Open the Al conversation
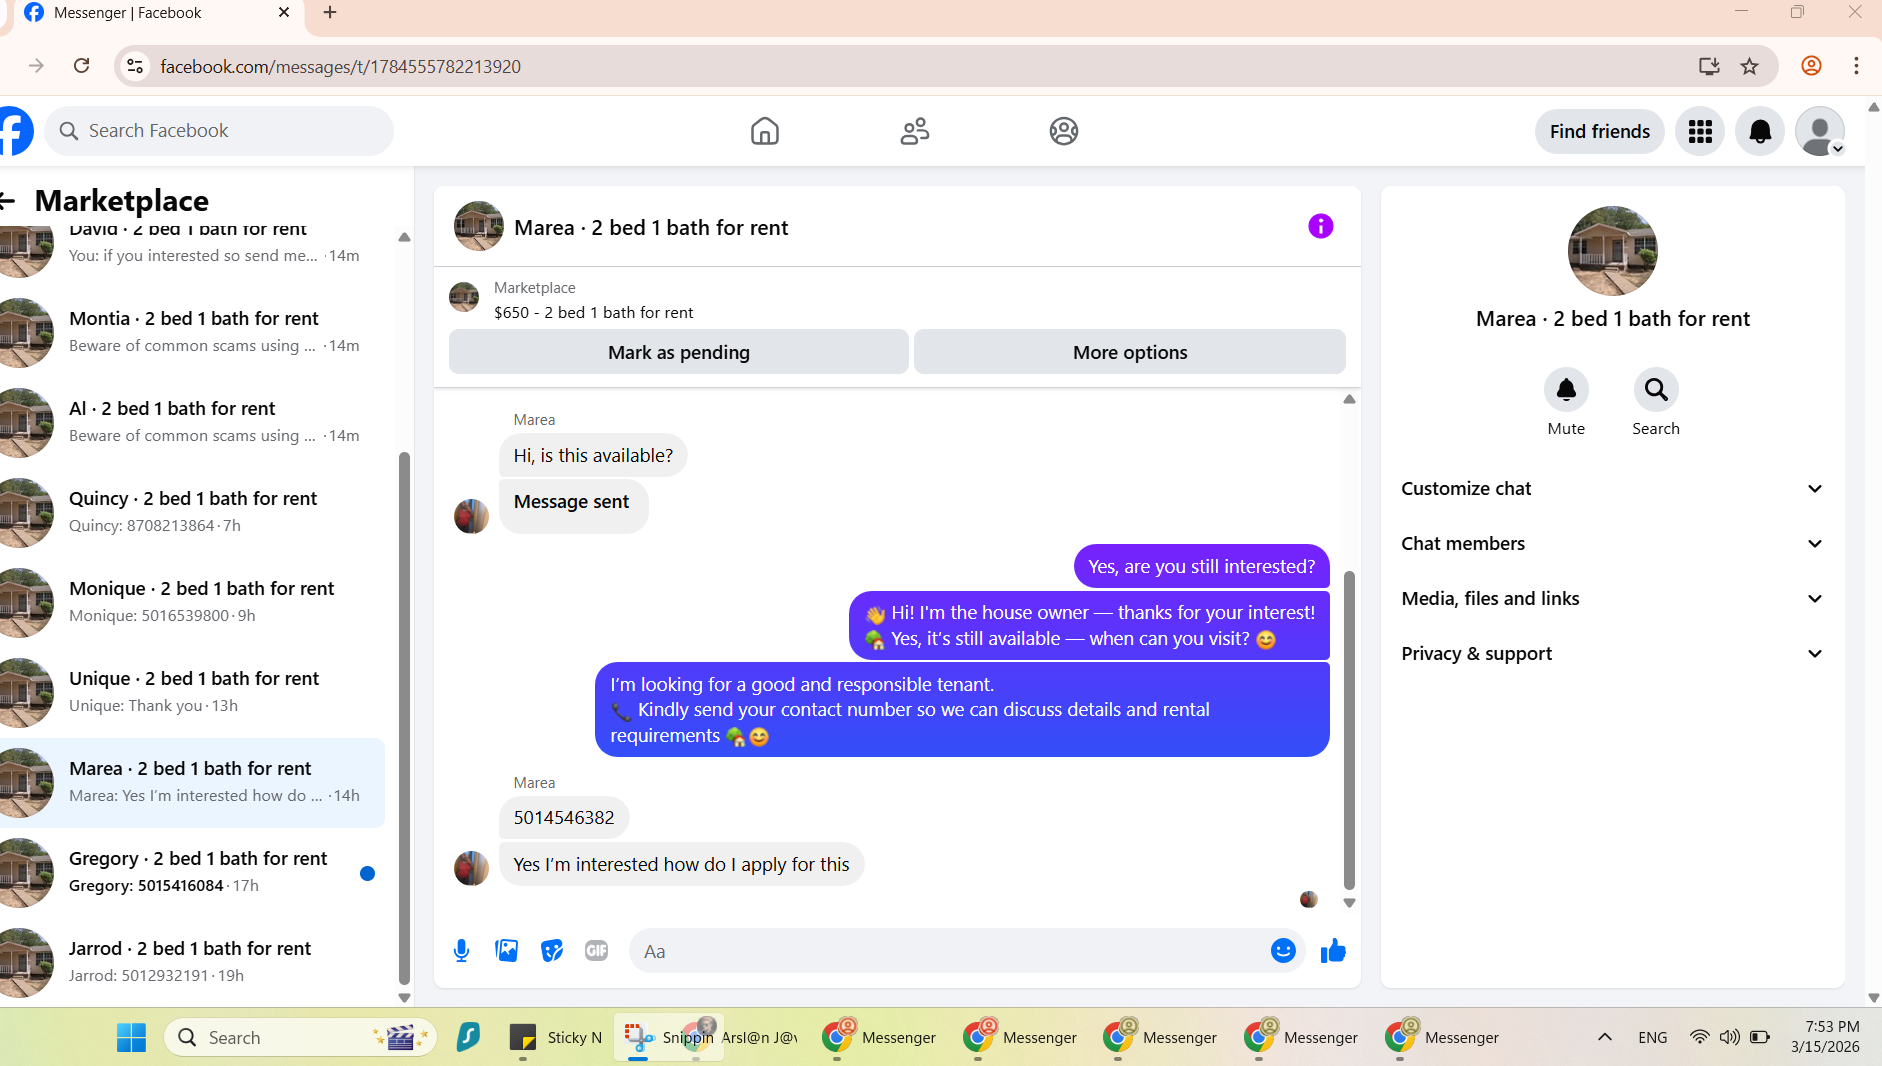Image resolution: width=1882 pixels, height=1066 pixels. (192, 422)
